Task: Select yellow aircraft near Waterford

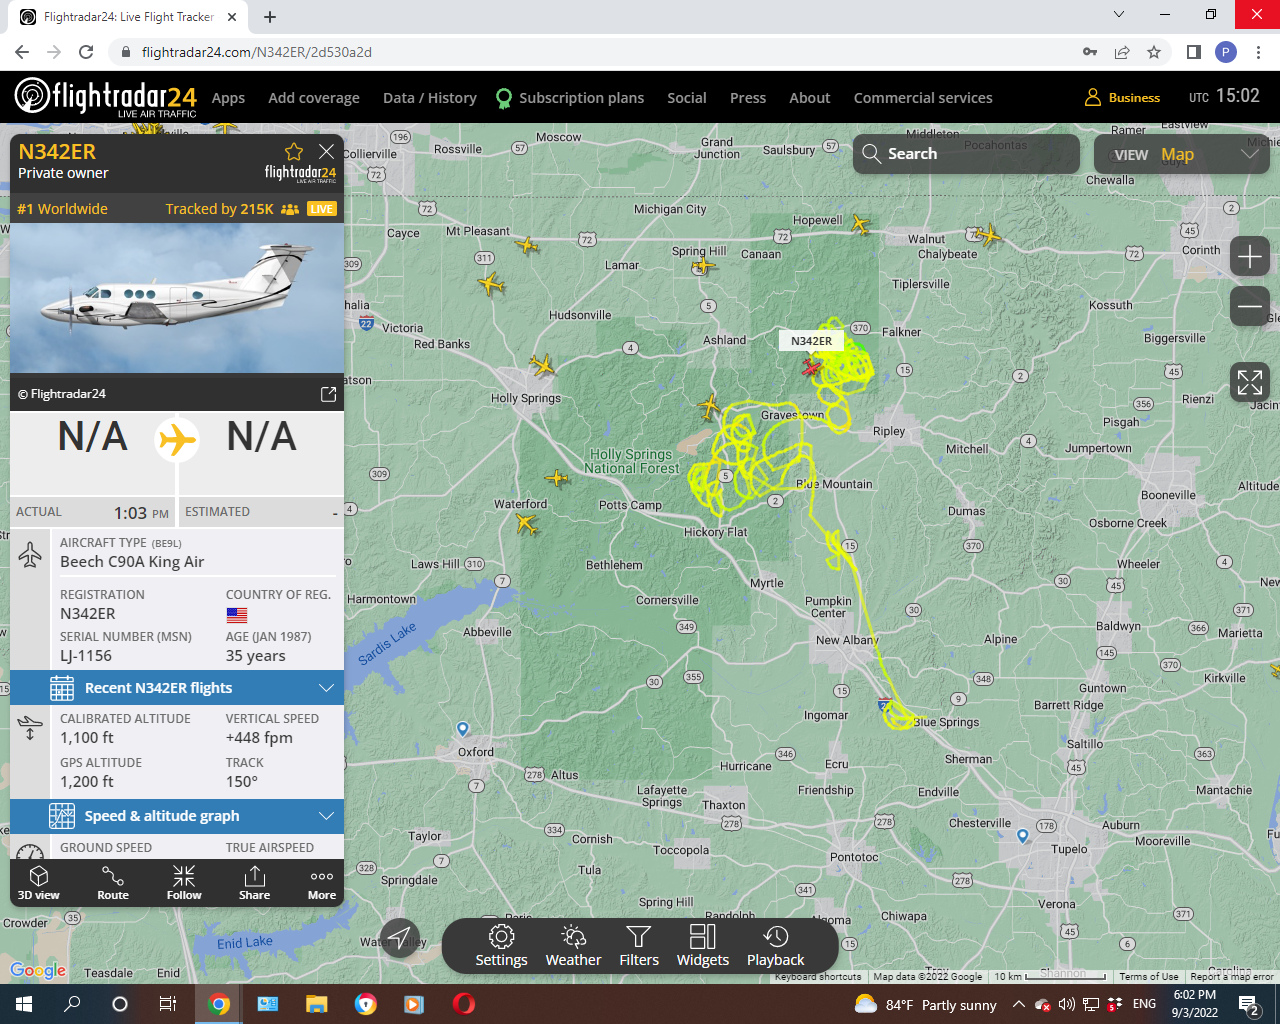Action: (x=526, y=523)
